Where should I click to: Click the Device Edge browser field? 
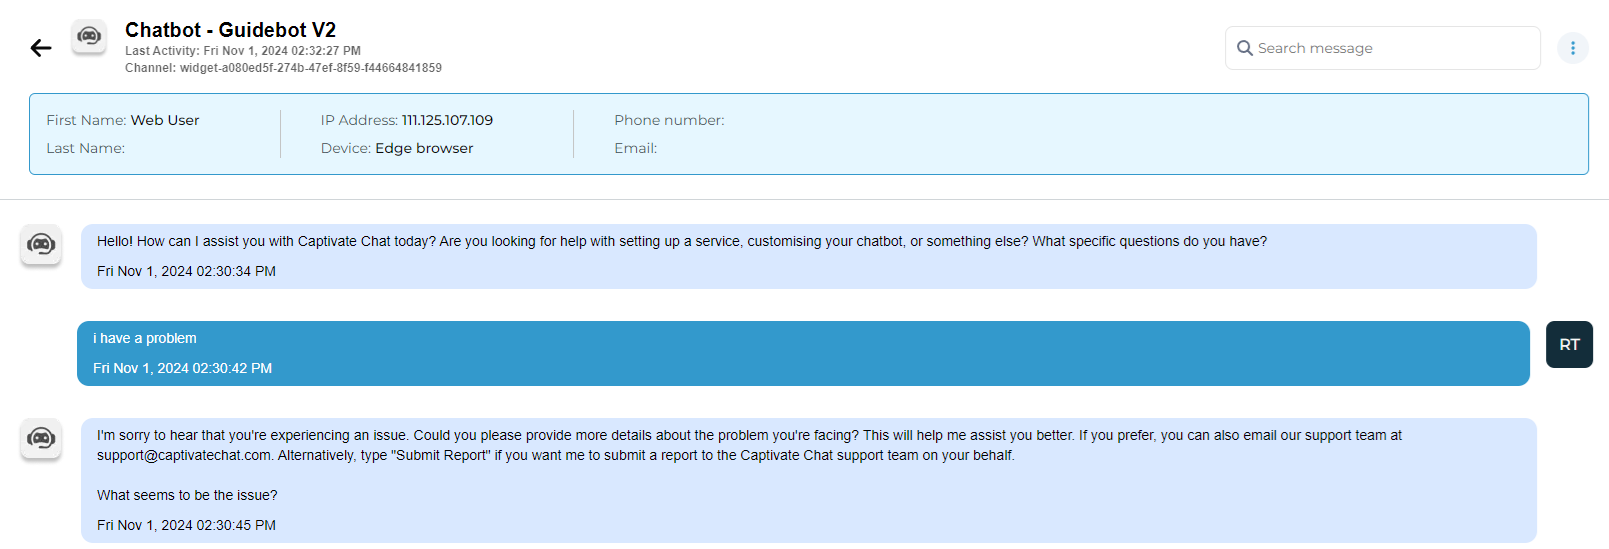424,148
